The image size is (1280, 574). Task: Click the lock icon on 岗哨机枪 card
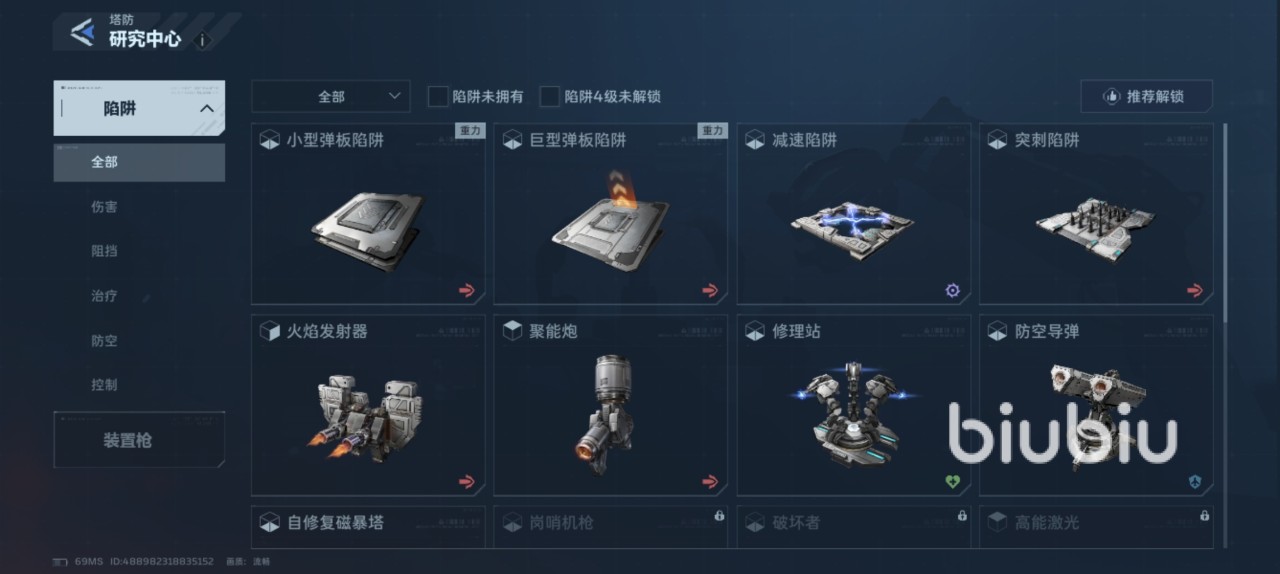point(719,516)
